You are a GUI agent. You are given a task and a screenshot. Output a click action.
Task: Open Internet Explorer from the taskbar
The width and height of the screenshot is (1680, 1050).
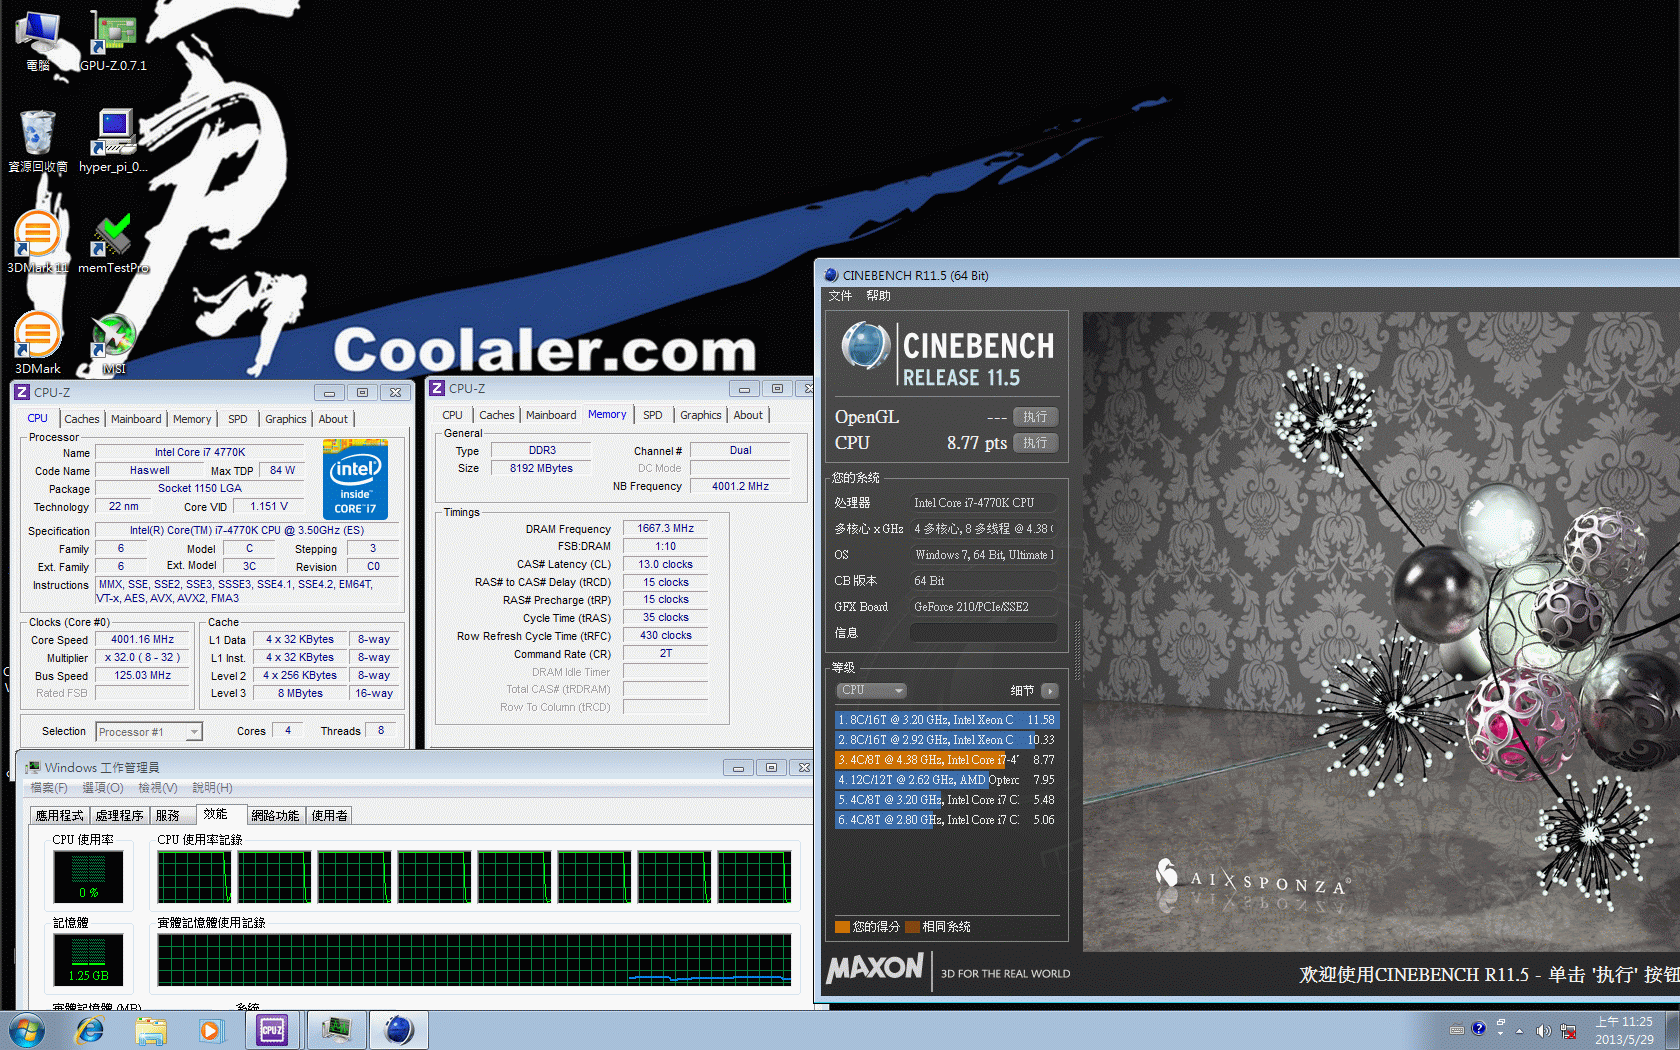coord(90,1030)
